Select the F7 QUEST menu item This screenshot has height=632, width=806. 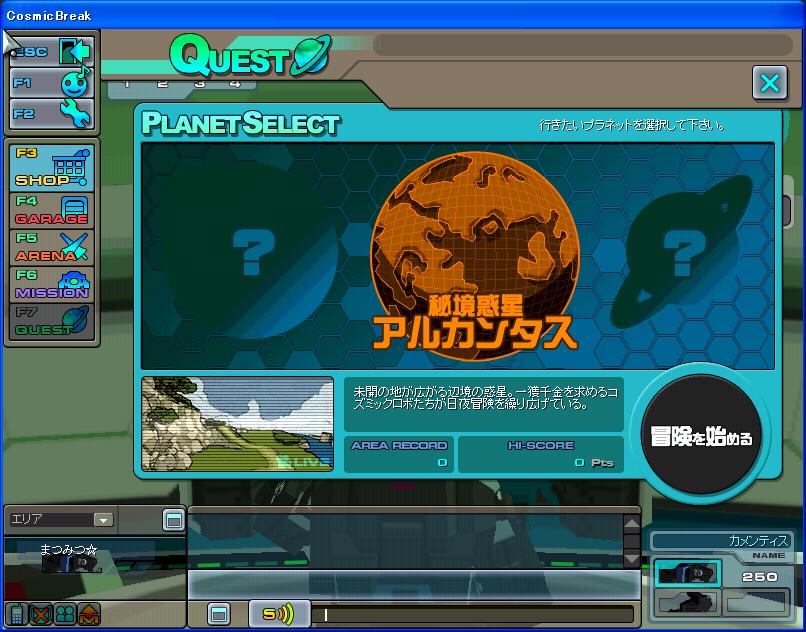[x=51, y=321]
